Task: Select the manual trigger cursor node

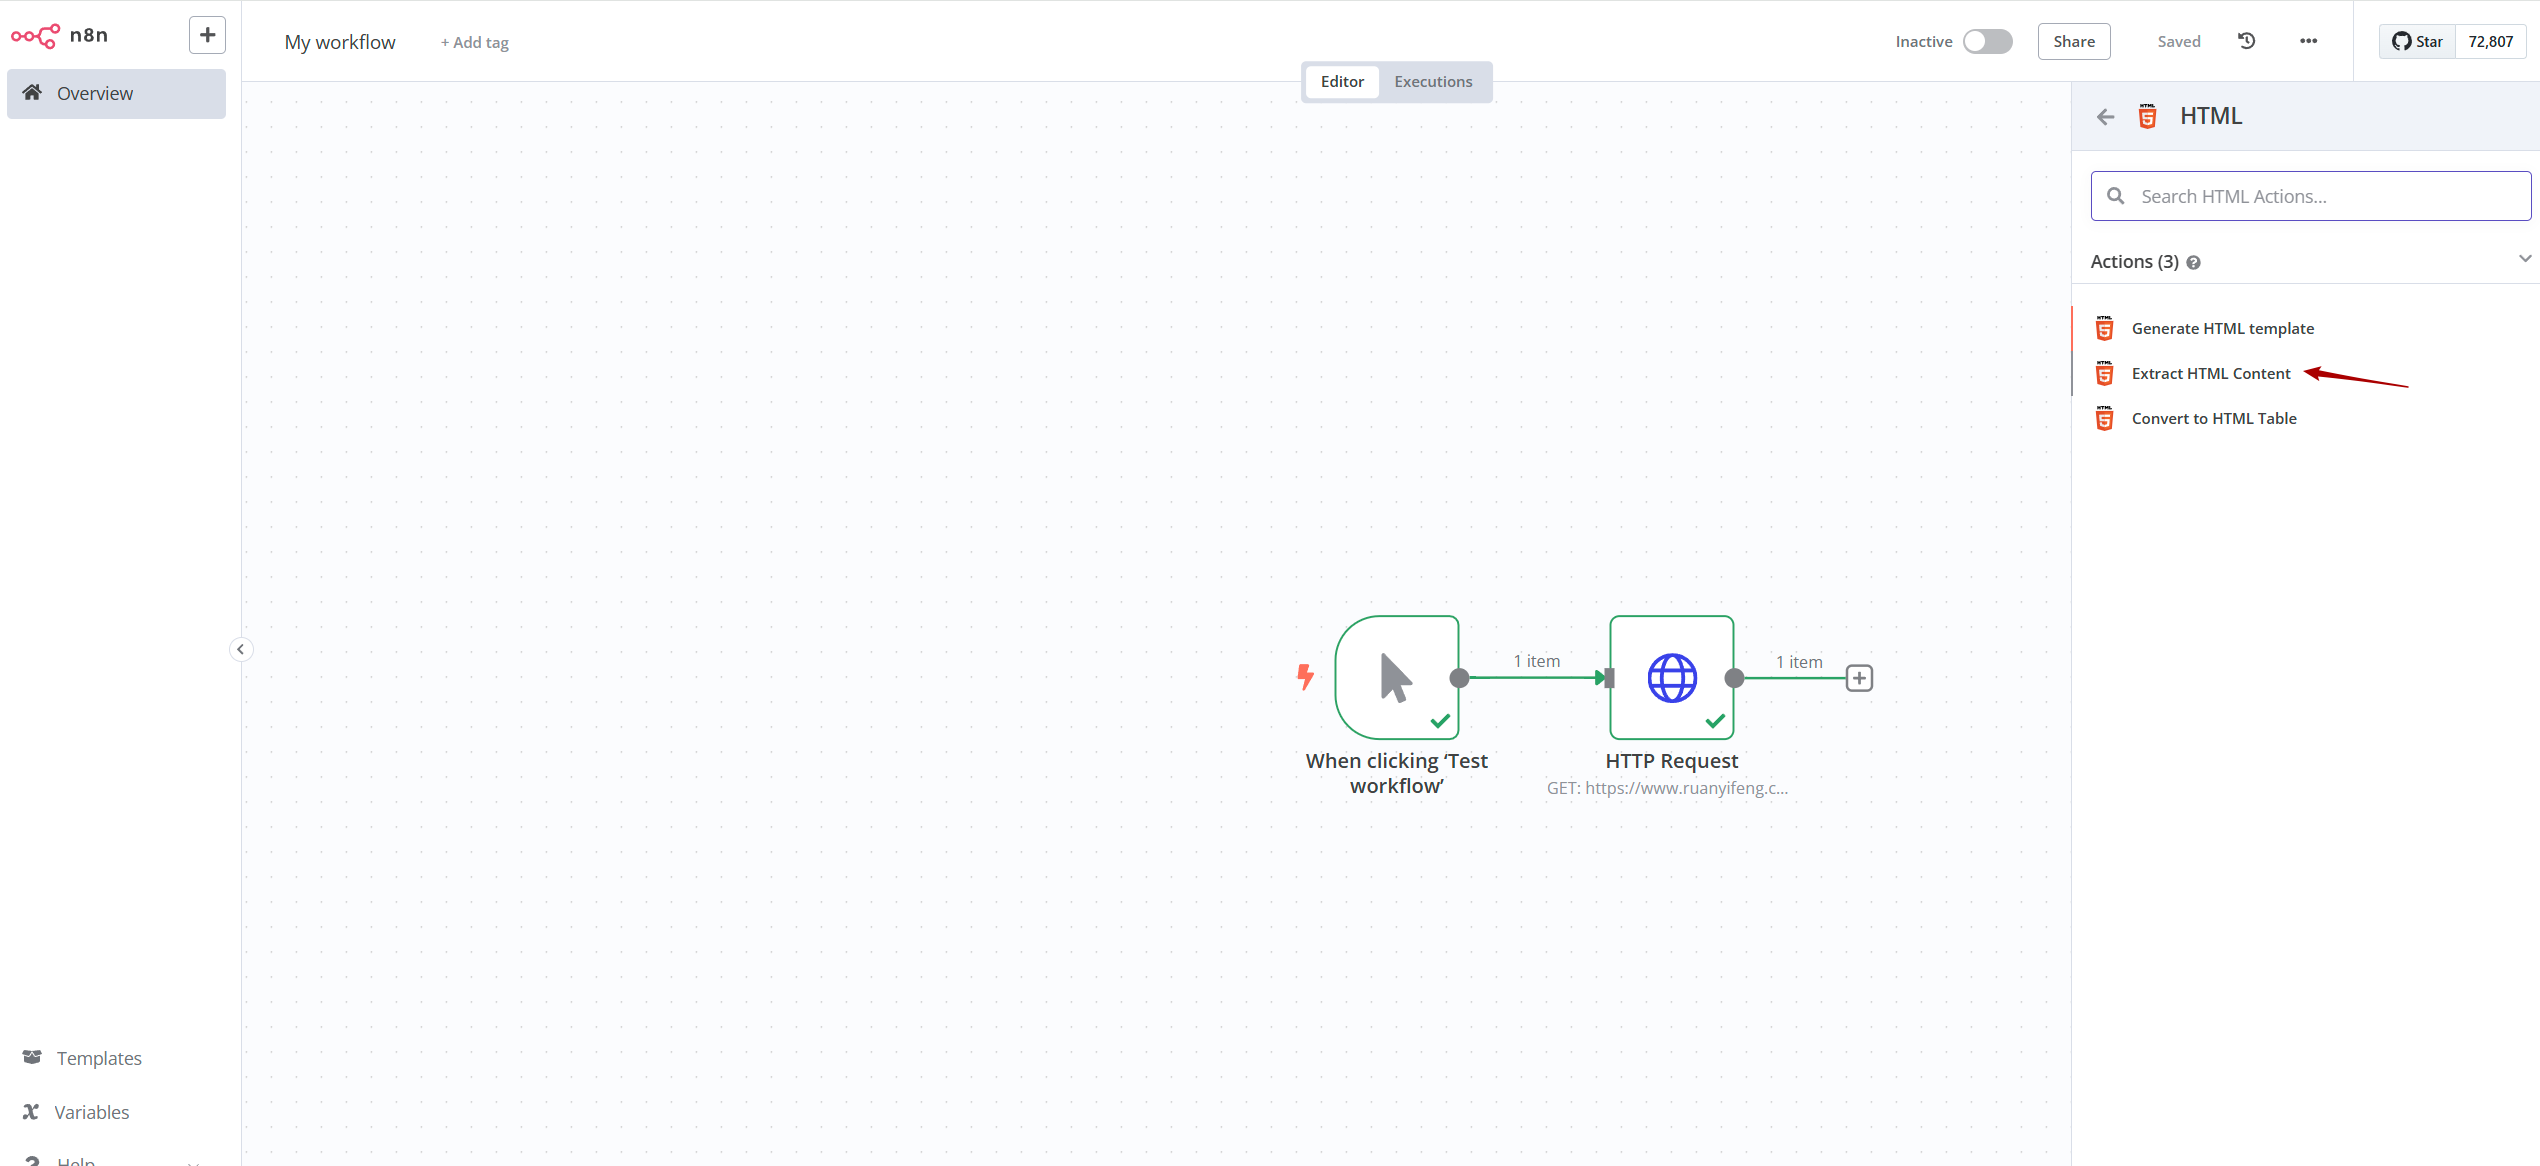Action: click(x=1396, y=677)
